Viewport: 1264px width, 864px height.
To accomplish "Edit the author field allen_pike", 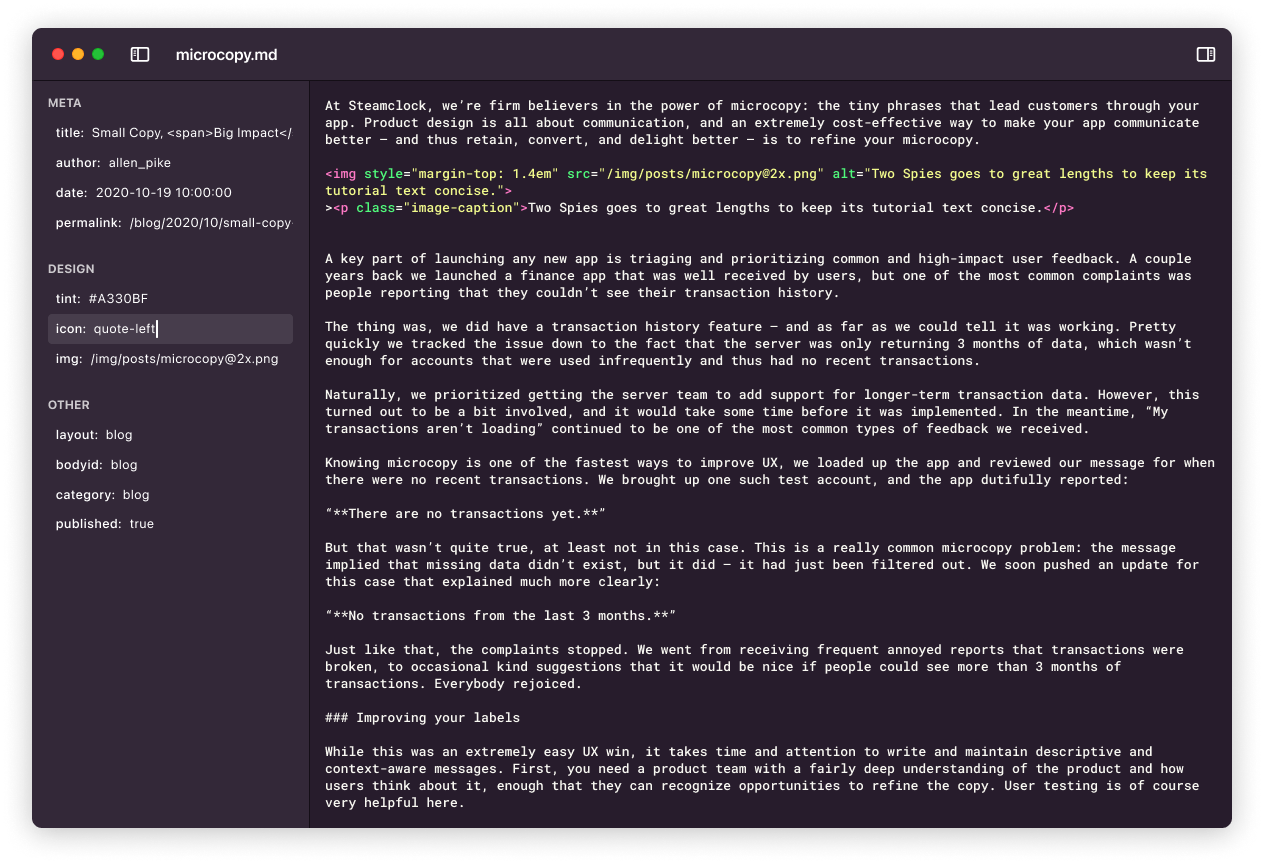I will pyautogui.click(x=140, y=162).
